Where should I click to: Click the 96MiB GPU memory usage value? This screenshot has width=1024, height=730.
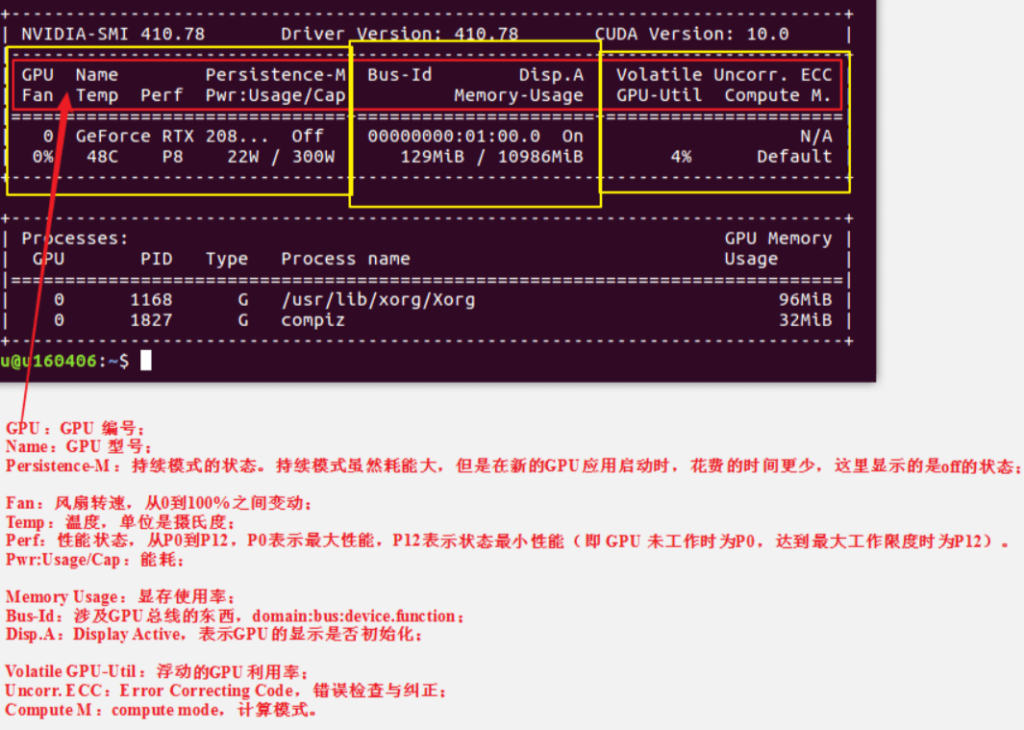(x=805, y=300)
